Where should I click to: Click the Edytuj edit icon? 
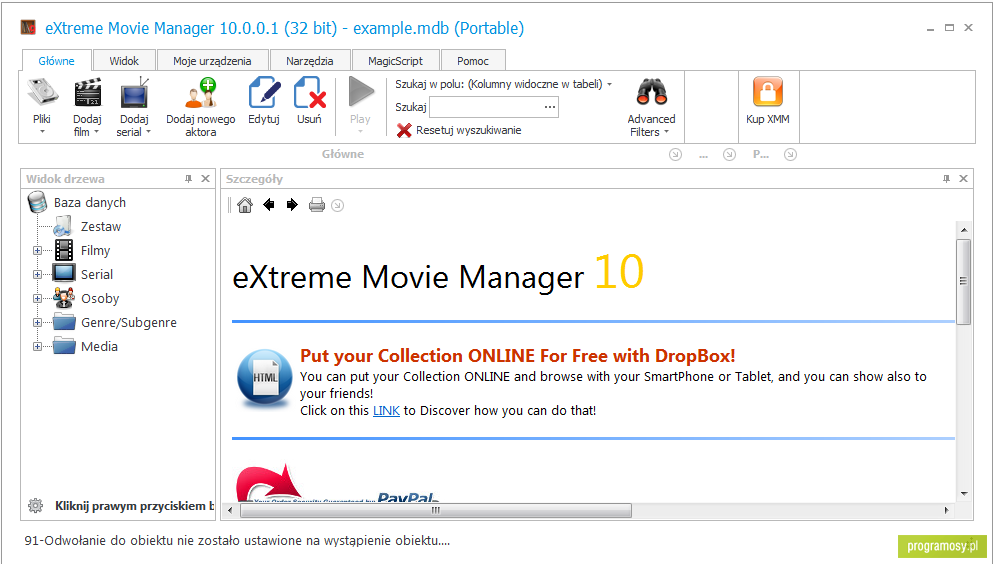[x=264, y=92]
